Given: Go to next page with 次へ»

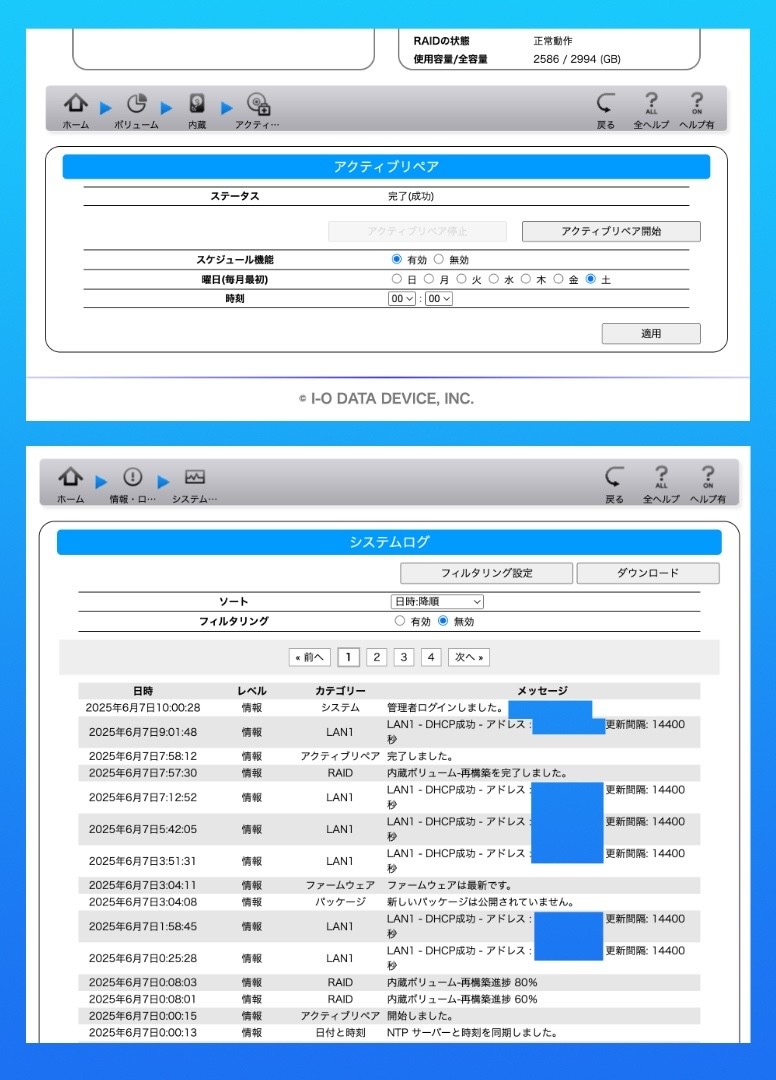Looking at the screenshot, I should tap(469, 657).
